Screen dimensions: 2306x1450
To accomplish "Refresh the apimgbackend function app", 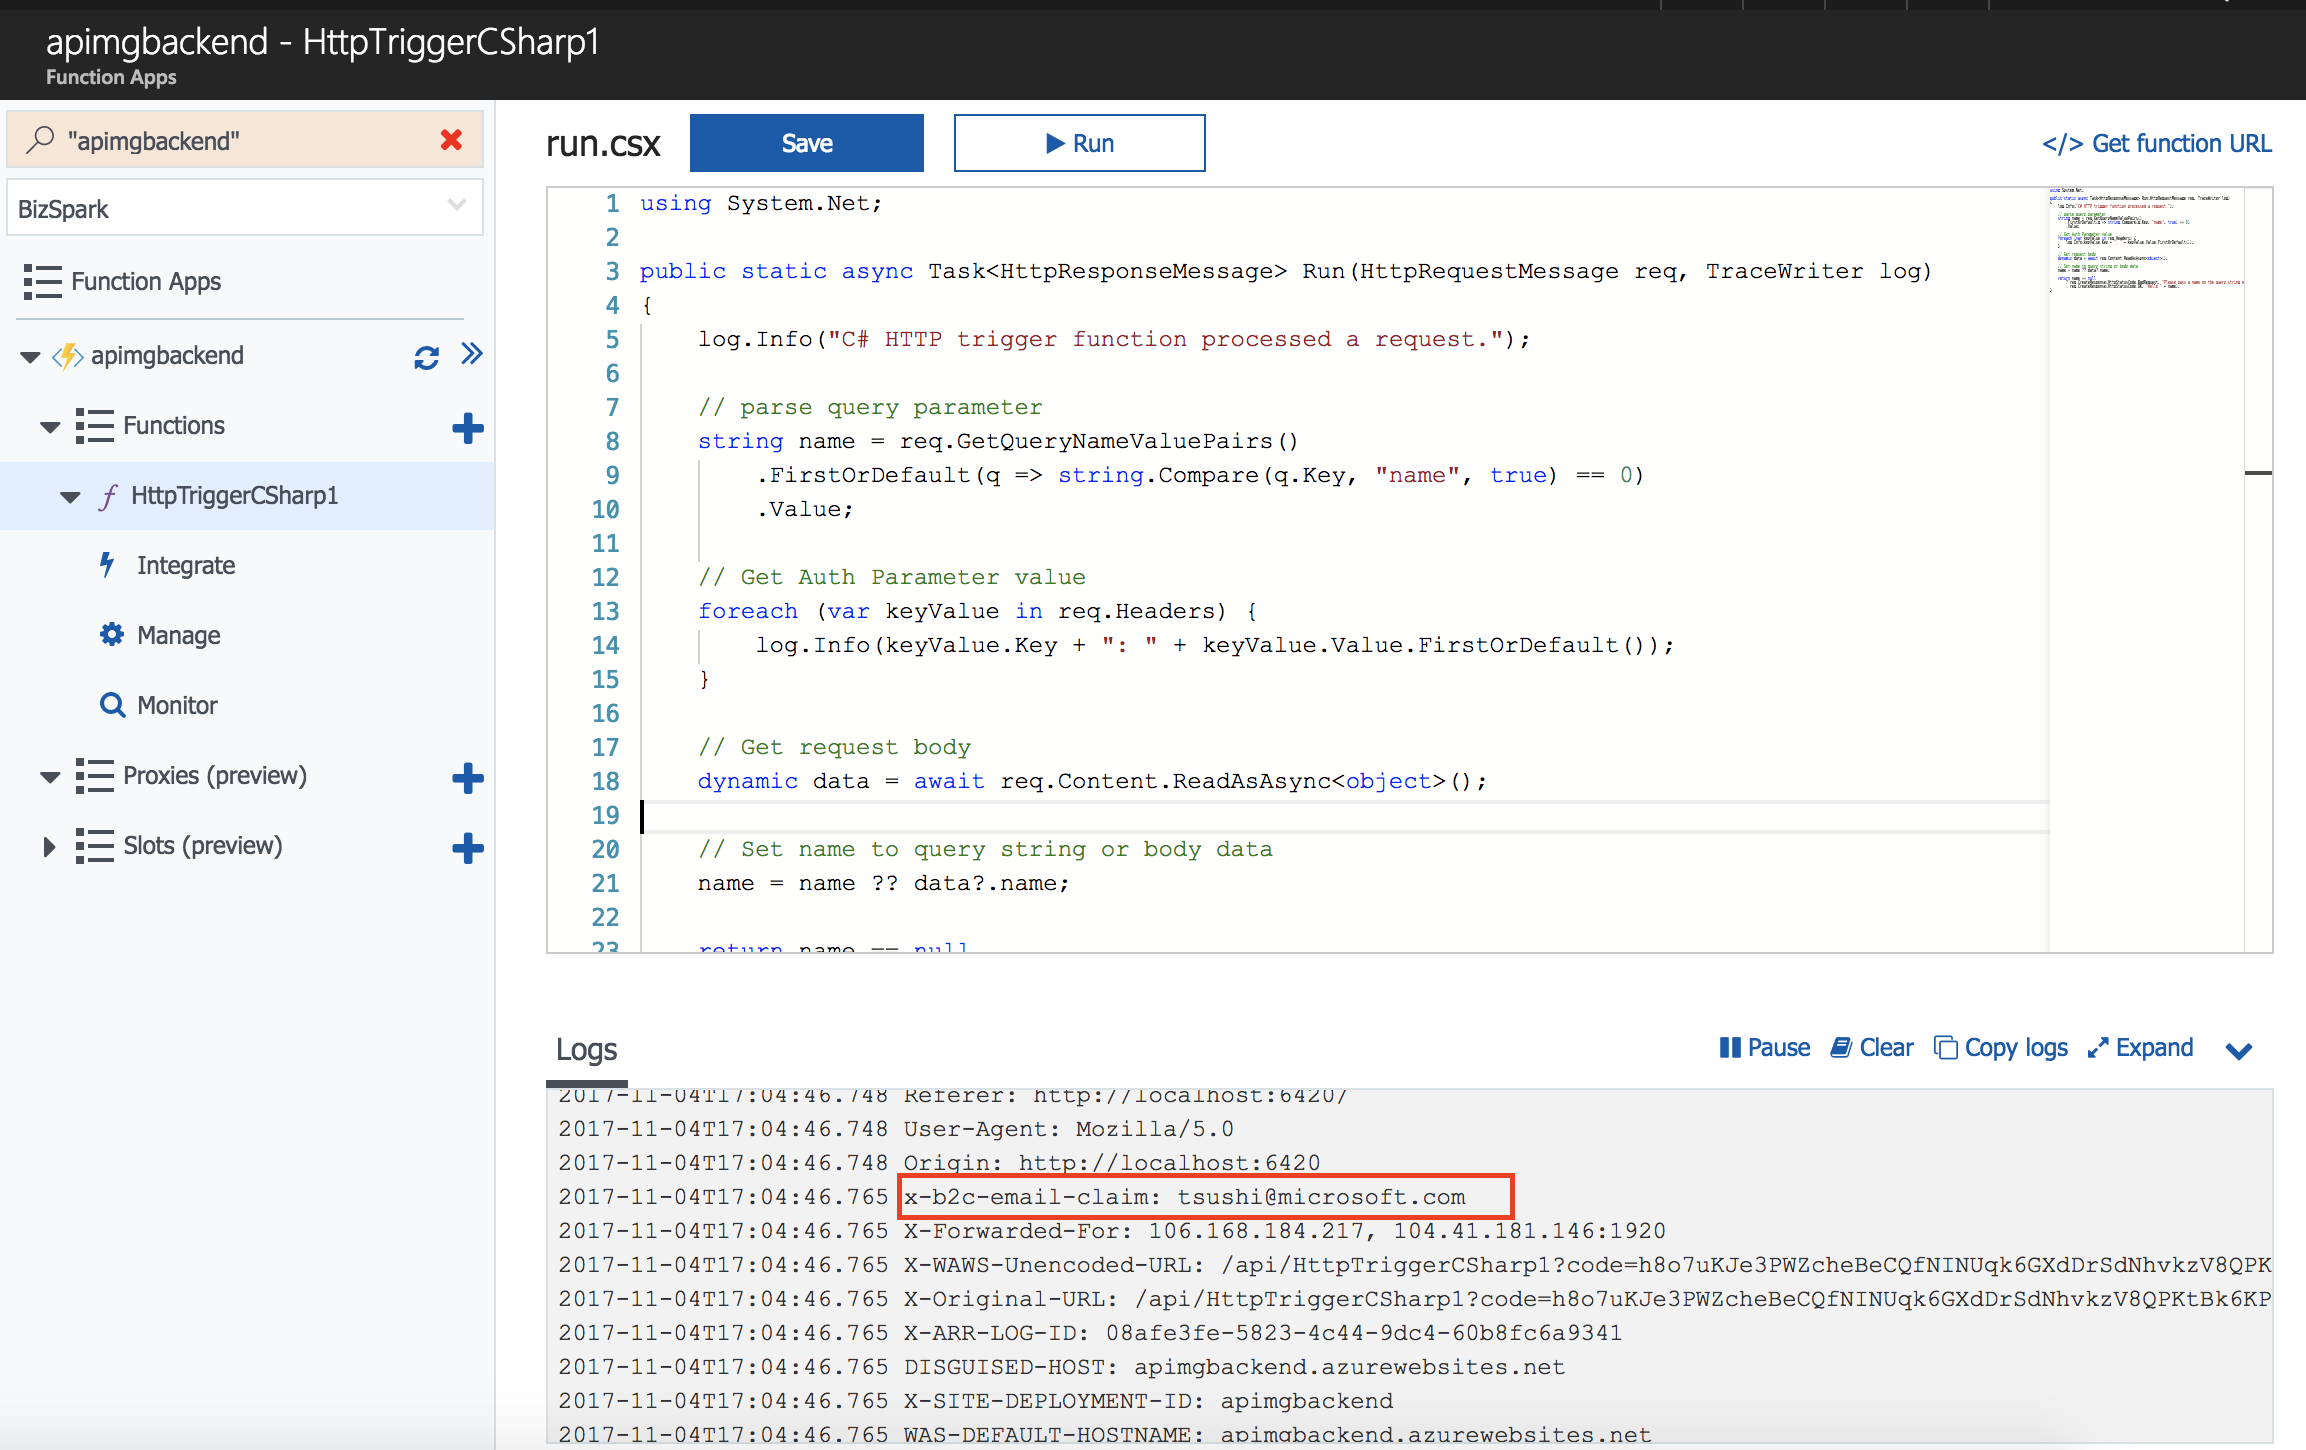I will point(427,357).
